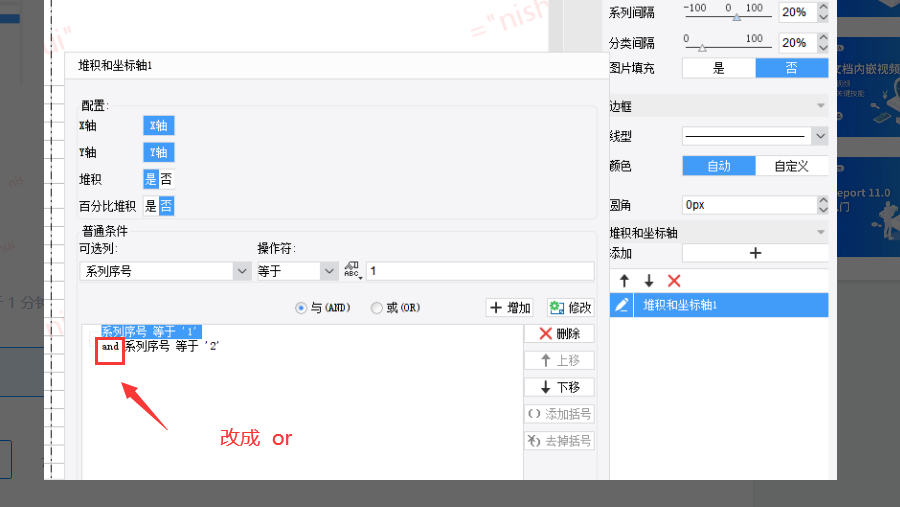Click the 增加 add condition button
This screenshot has width=900, height=507.
pyautogui.click(x=510, y=308)
